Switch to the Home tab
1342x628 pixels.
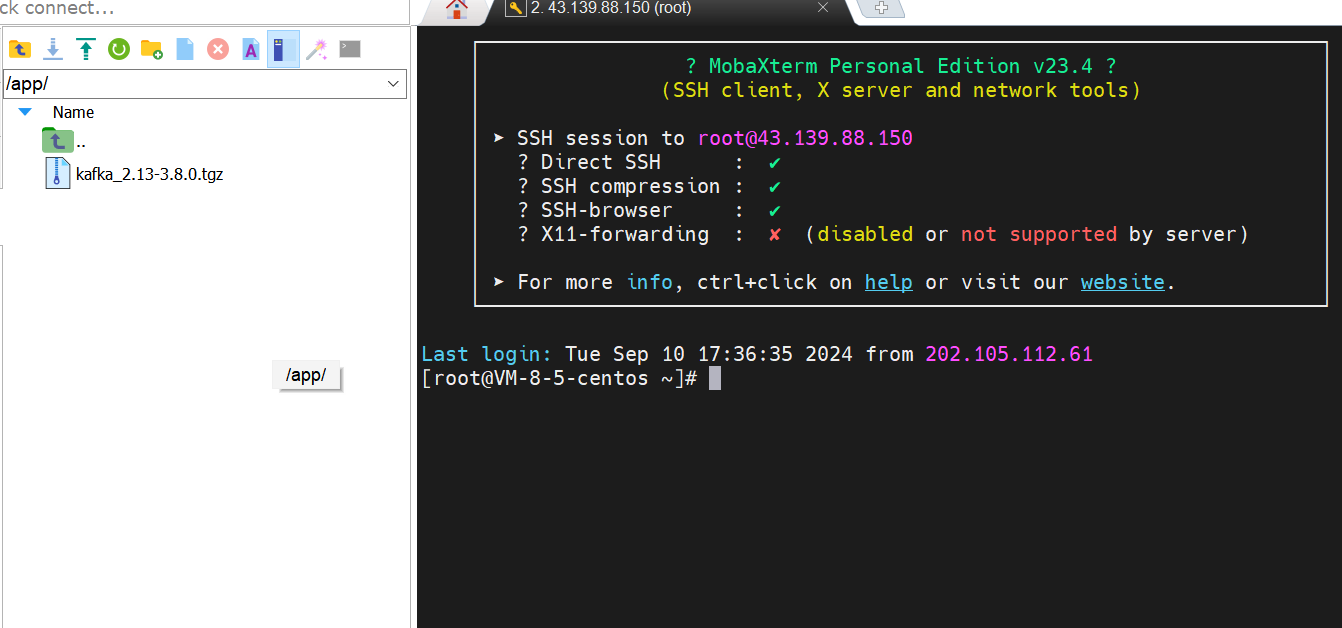tap(457, 9)
